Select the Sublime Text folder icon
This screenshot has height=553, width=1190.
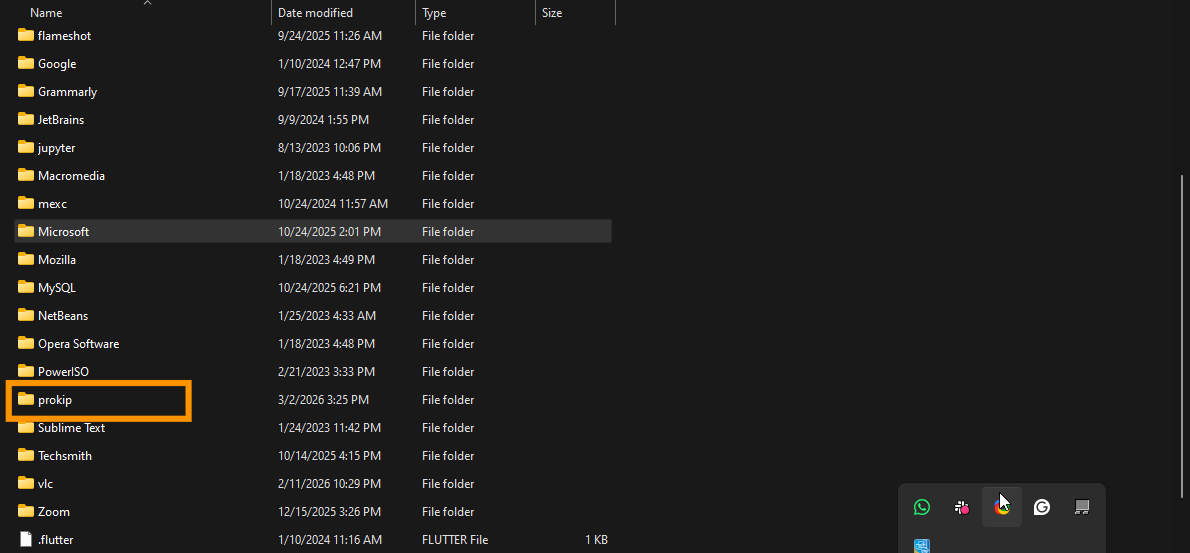tap(27, 428)
